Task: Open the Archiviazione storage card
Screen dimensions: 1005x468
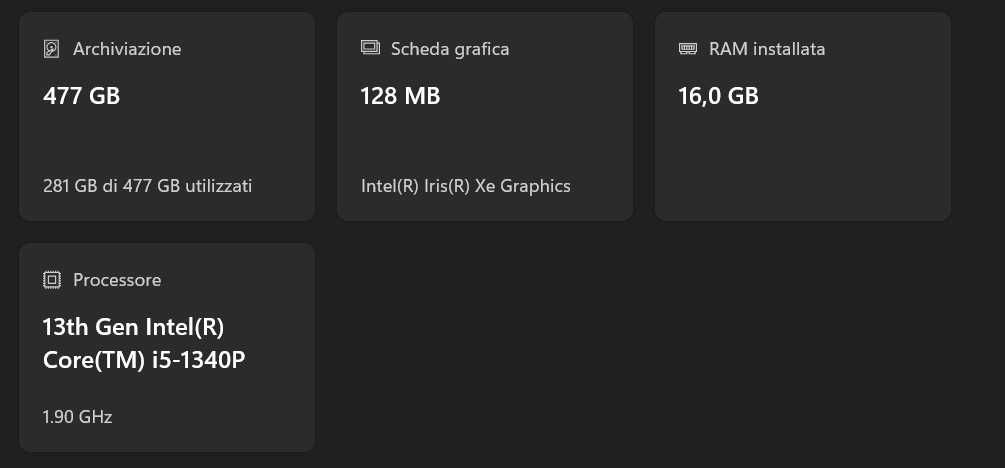Action: click(x=167, y=117)
